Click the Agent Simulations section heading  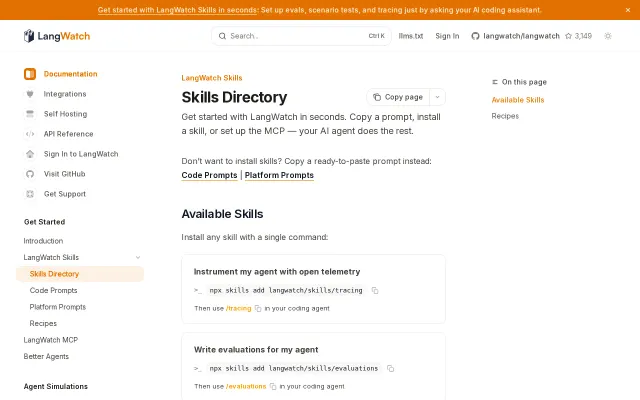click(x=56, y=387)
